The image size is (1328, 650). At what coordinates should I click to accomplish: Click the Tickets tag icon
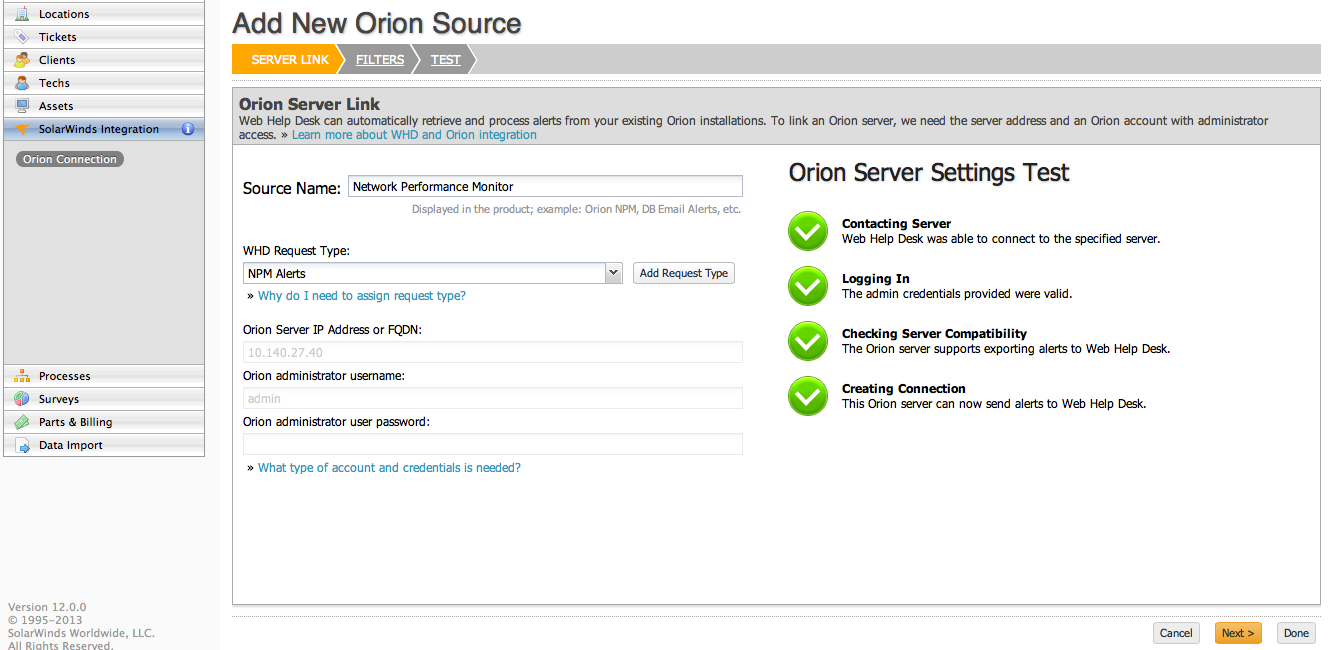22,37
